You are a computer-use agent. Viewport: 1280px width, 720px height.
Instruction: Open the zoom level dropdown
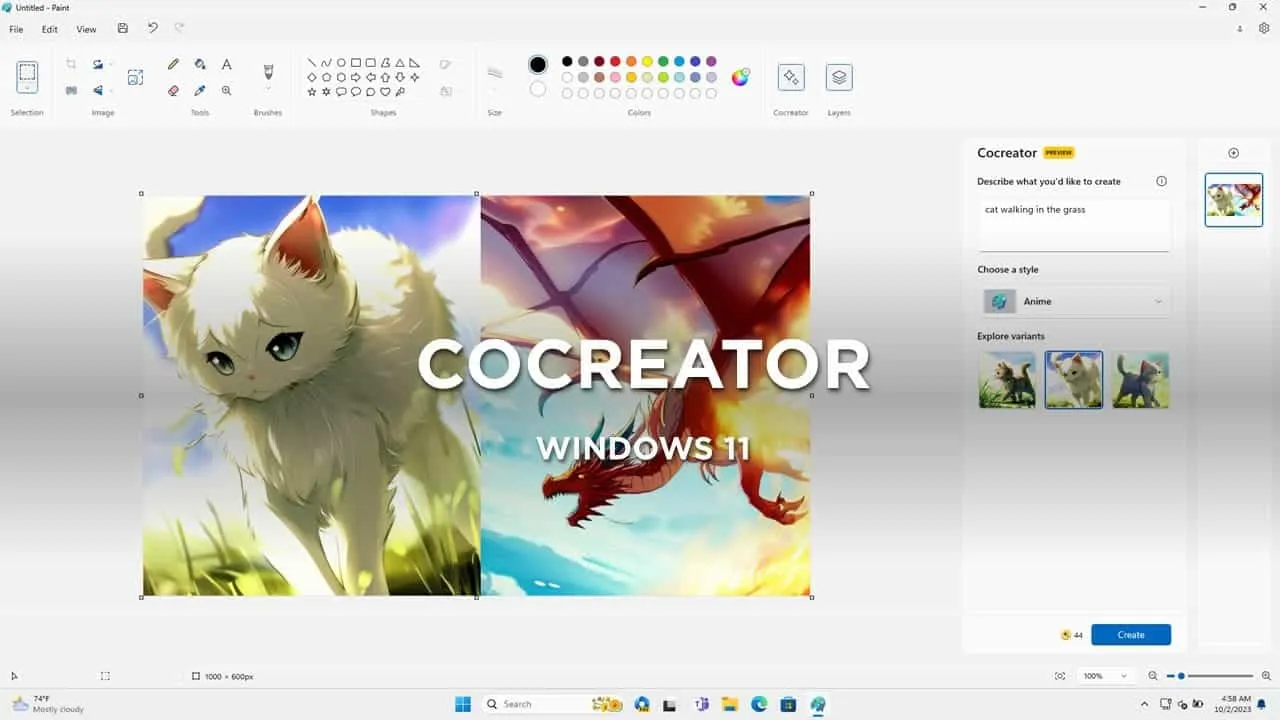tap(1104, 675)
